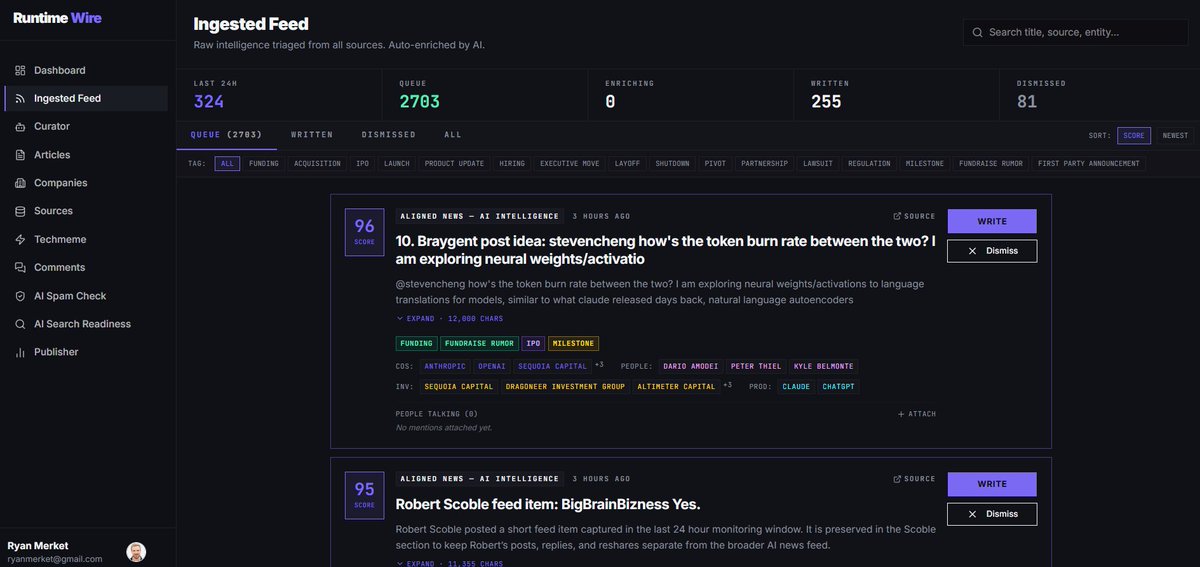Screen dimensions: 1200x567
Task: Select the ALL tag filter
Action: click(227, 163)
